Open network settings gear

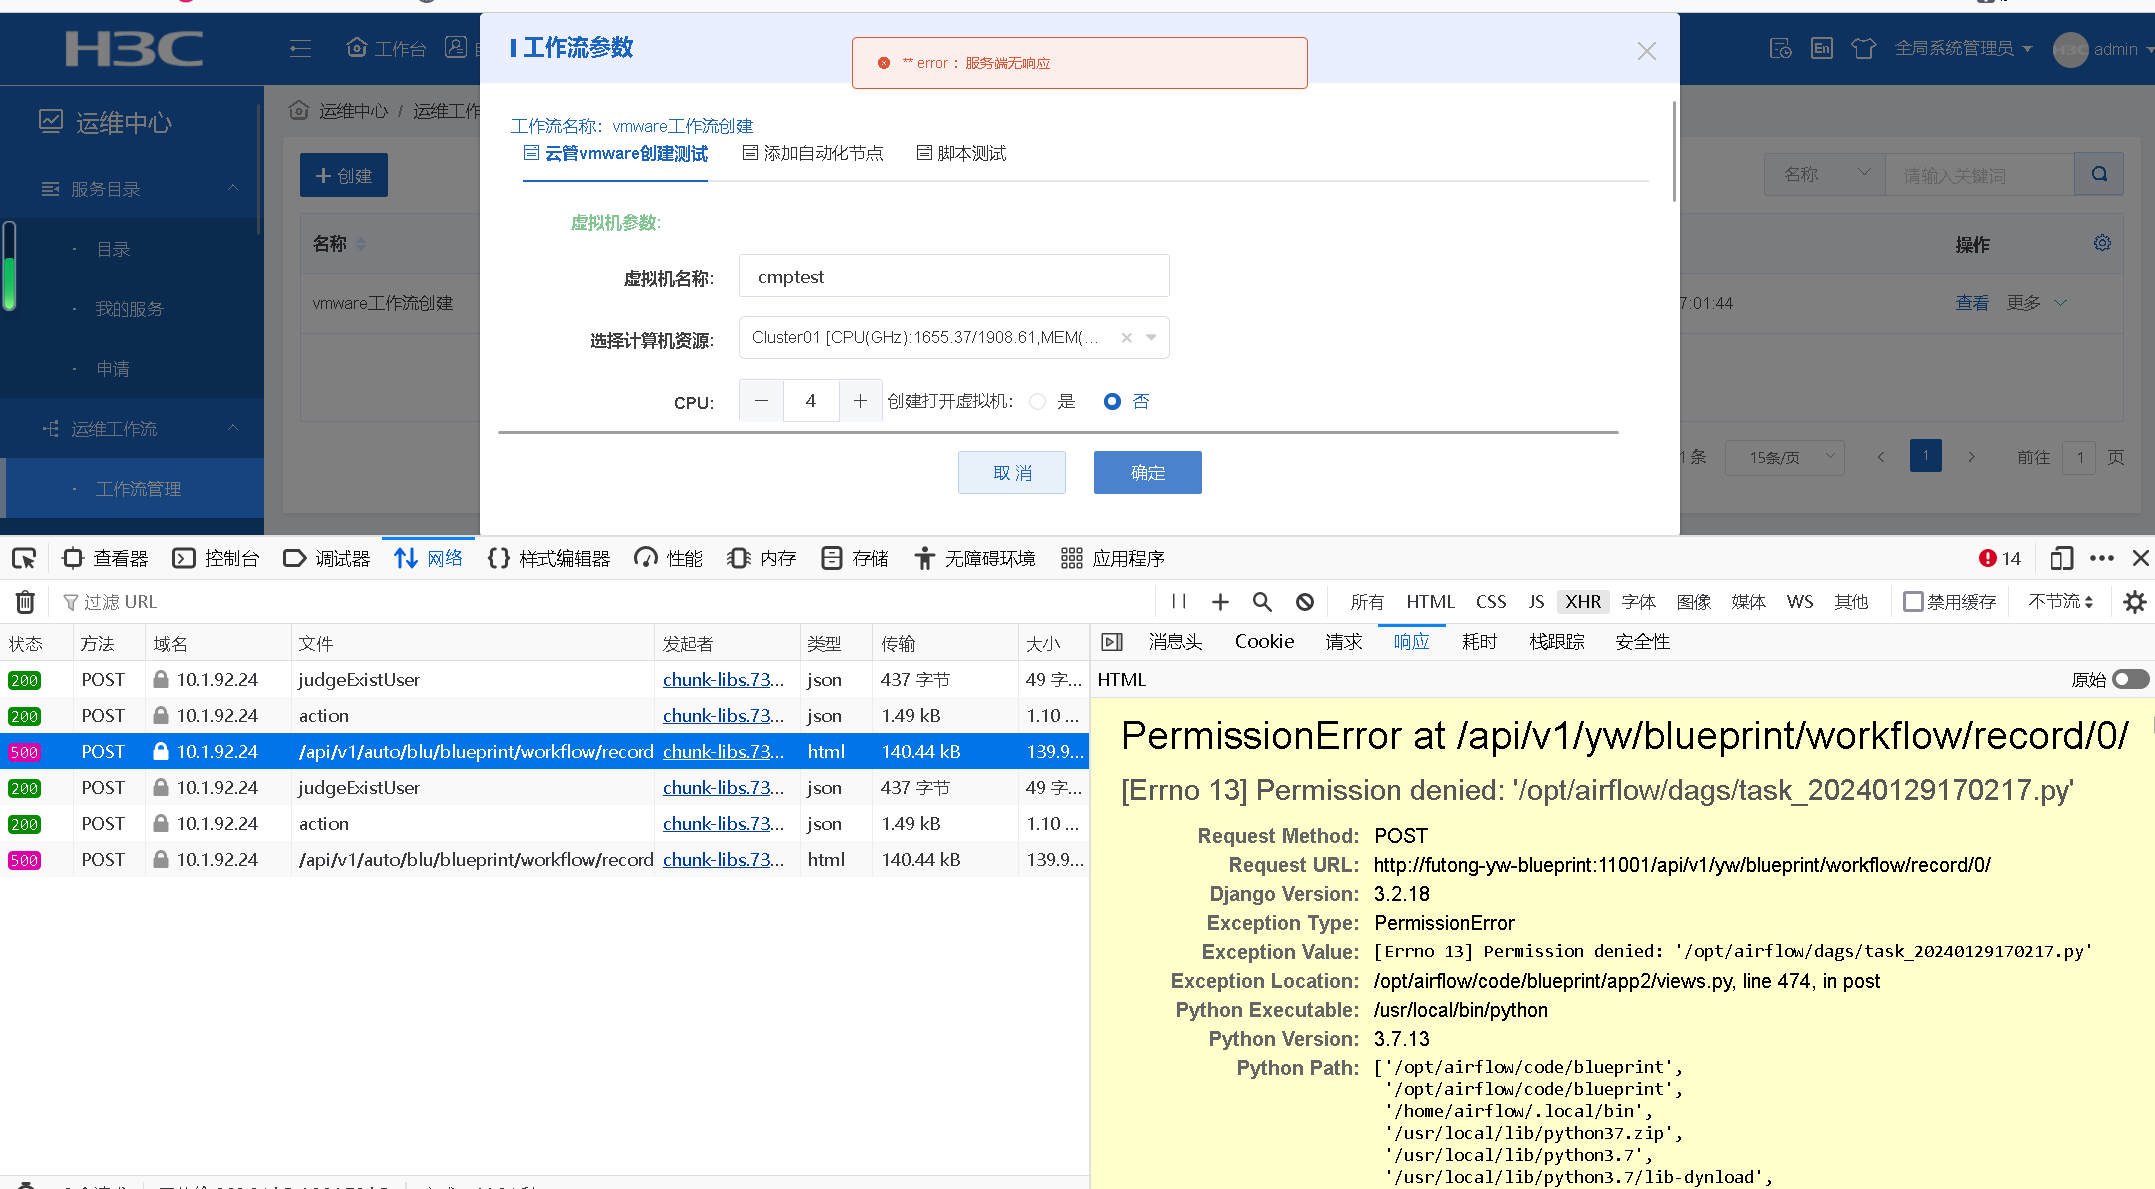point(2134,601)
